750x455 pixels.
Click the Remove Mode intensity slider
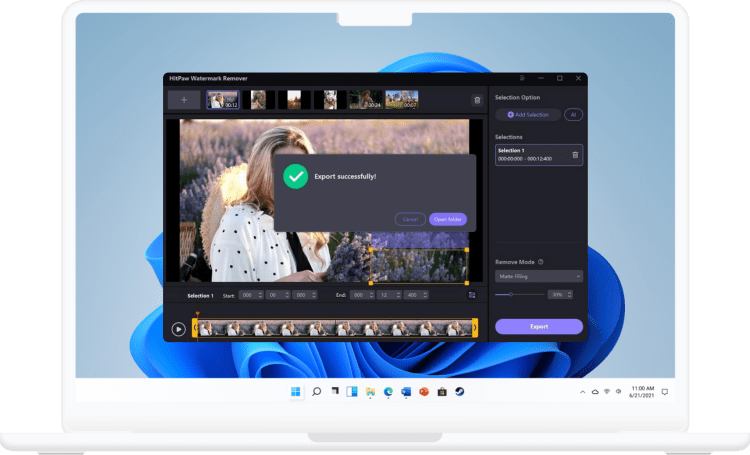[518, 294]
